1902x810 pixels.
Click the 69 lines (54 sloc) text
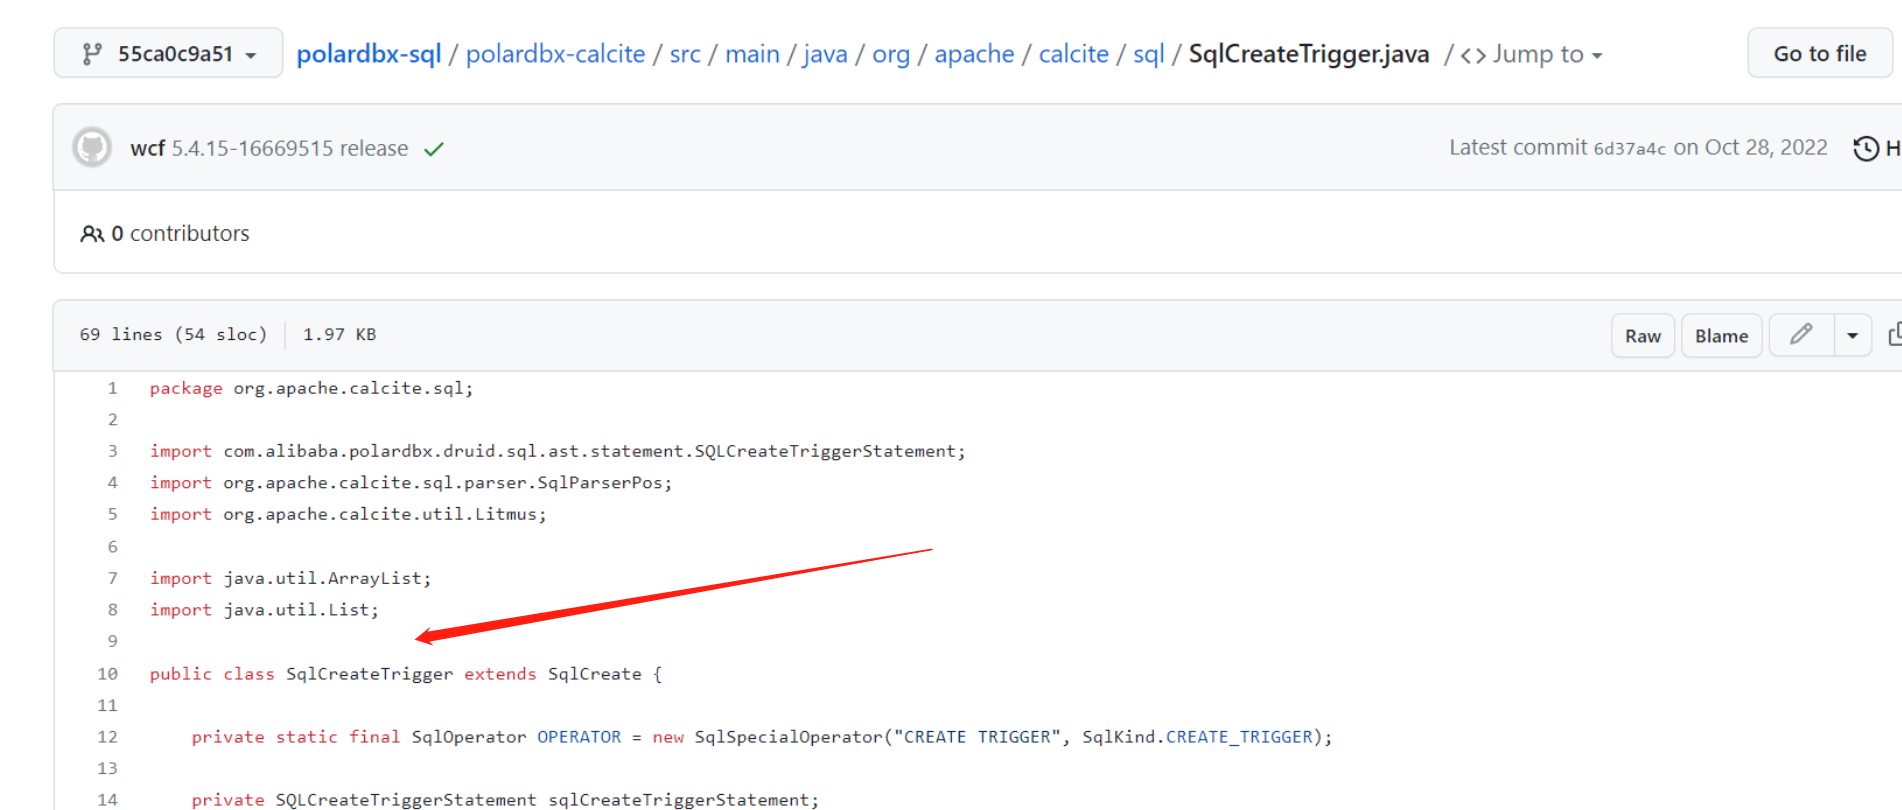tap(173, 334)
